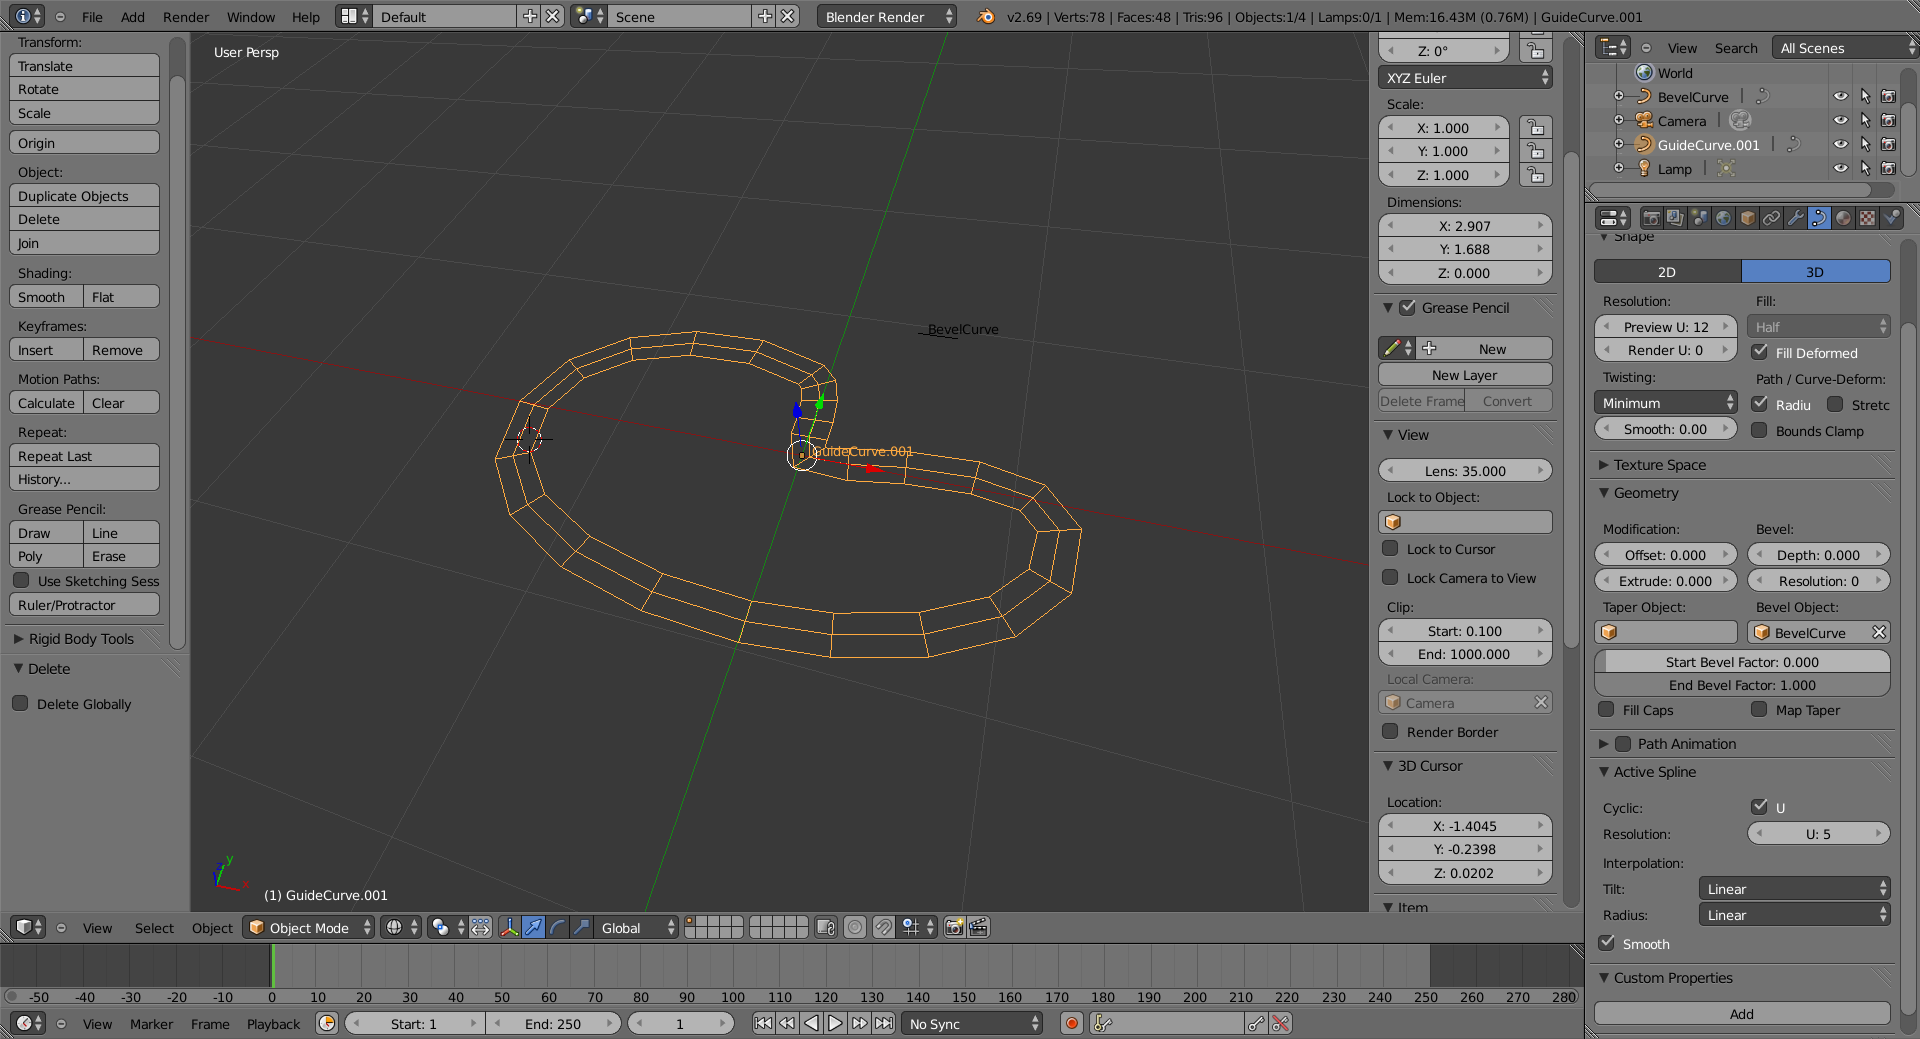Viewport: 1920px width, 1039px height.
Task: Toggle proportional editing icon in 3D header
Action: click(855, 927)
